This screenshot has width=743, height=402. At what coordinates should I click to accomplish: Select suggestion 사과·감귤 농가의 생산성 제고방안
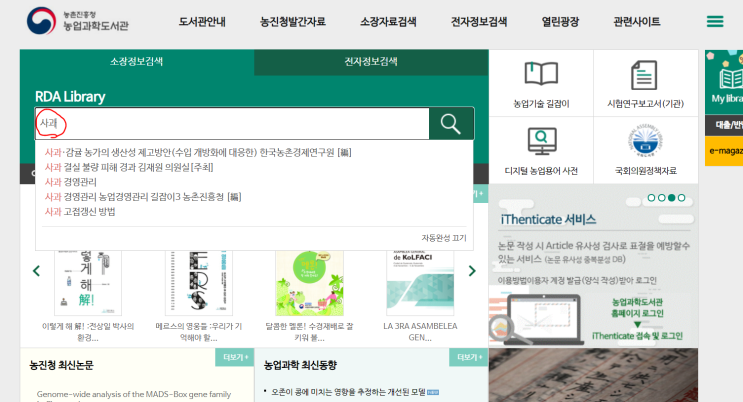click(x=198, y=153)
